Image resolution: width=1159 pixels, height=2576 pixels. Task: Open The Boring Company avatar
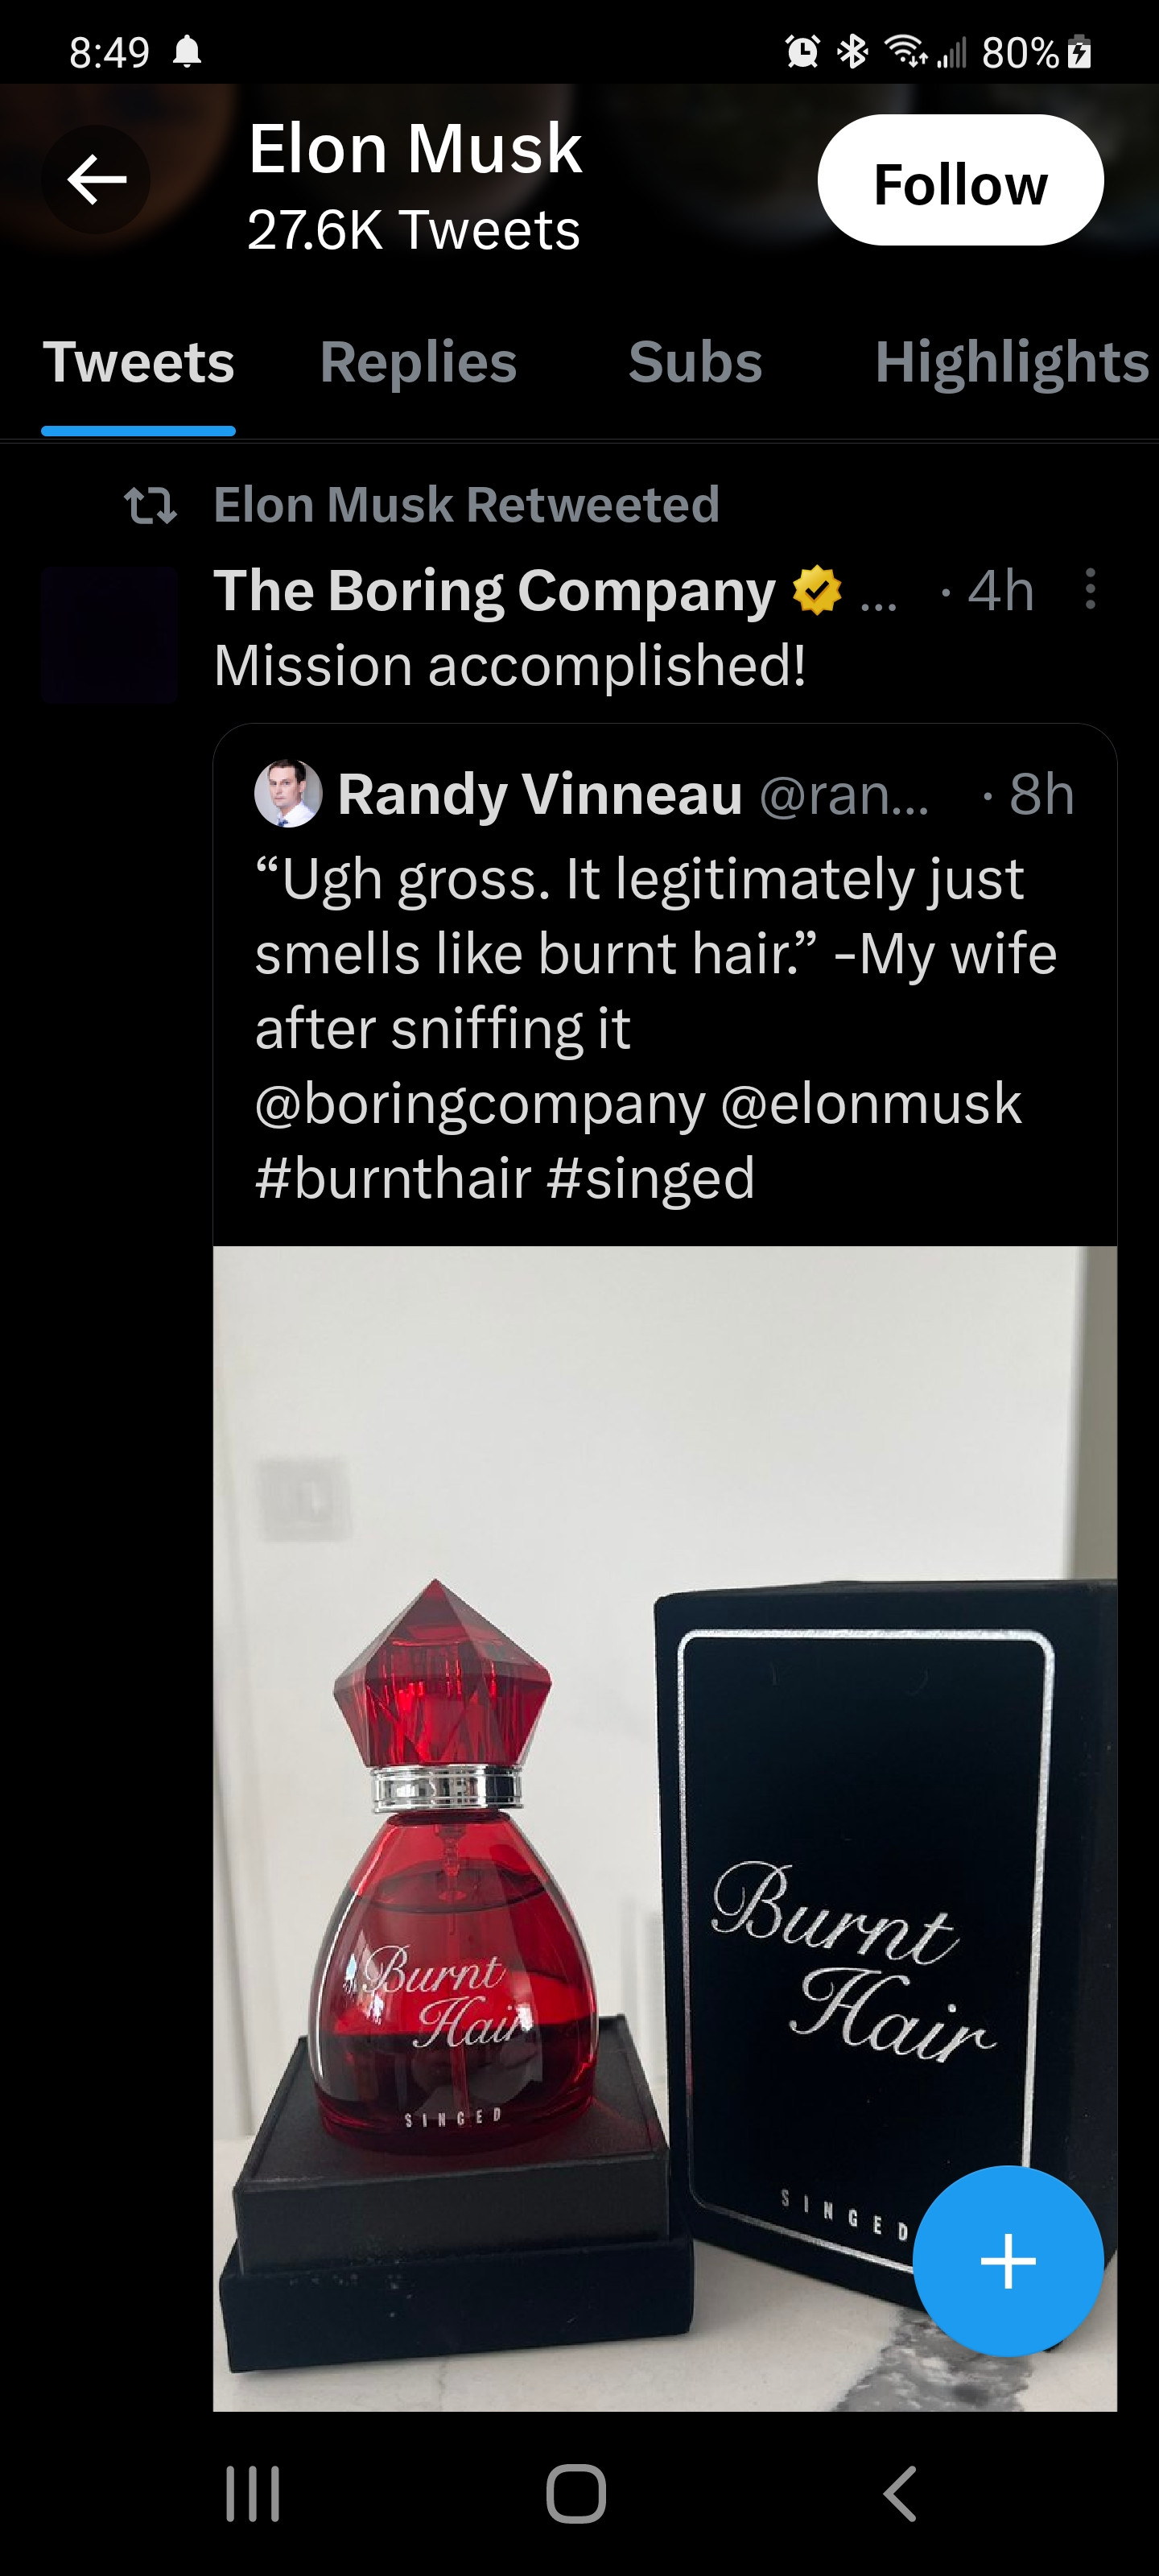pos(110,635)
